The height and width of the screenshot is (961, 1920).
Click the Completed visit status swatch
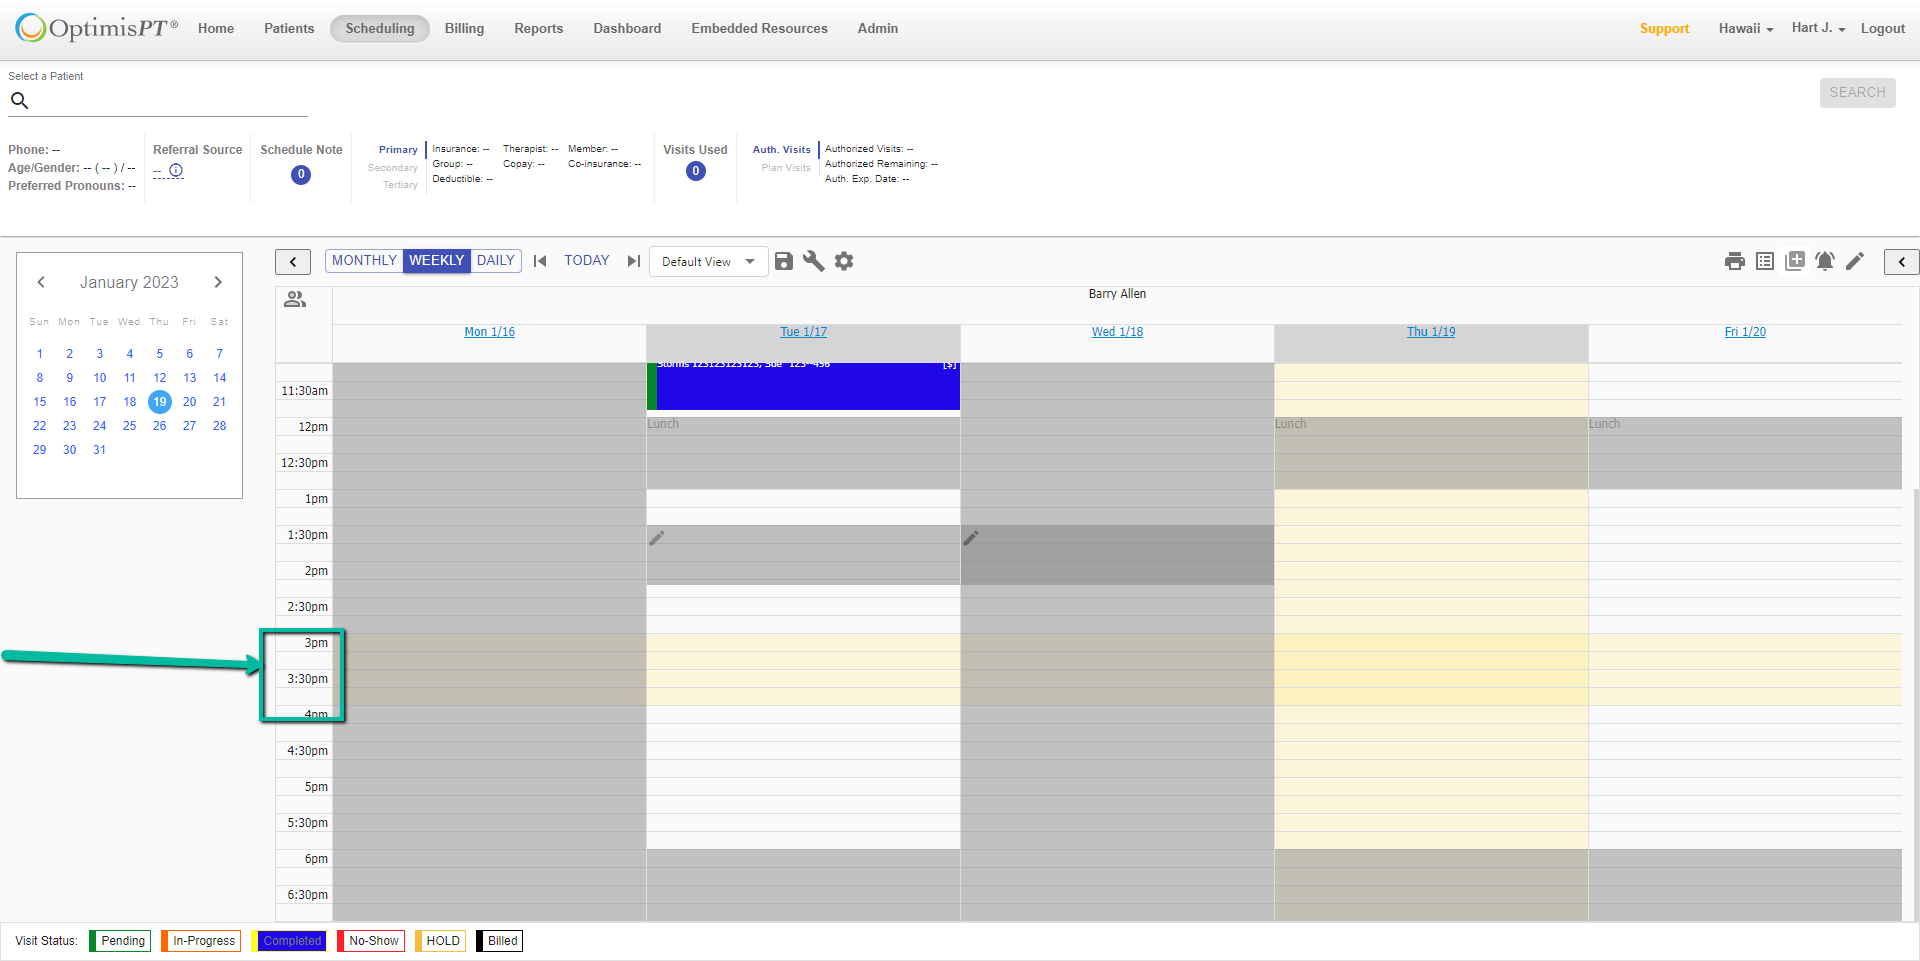(x=291, y=940)
